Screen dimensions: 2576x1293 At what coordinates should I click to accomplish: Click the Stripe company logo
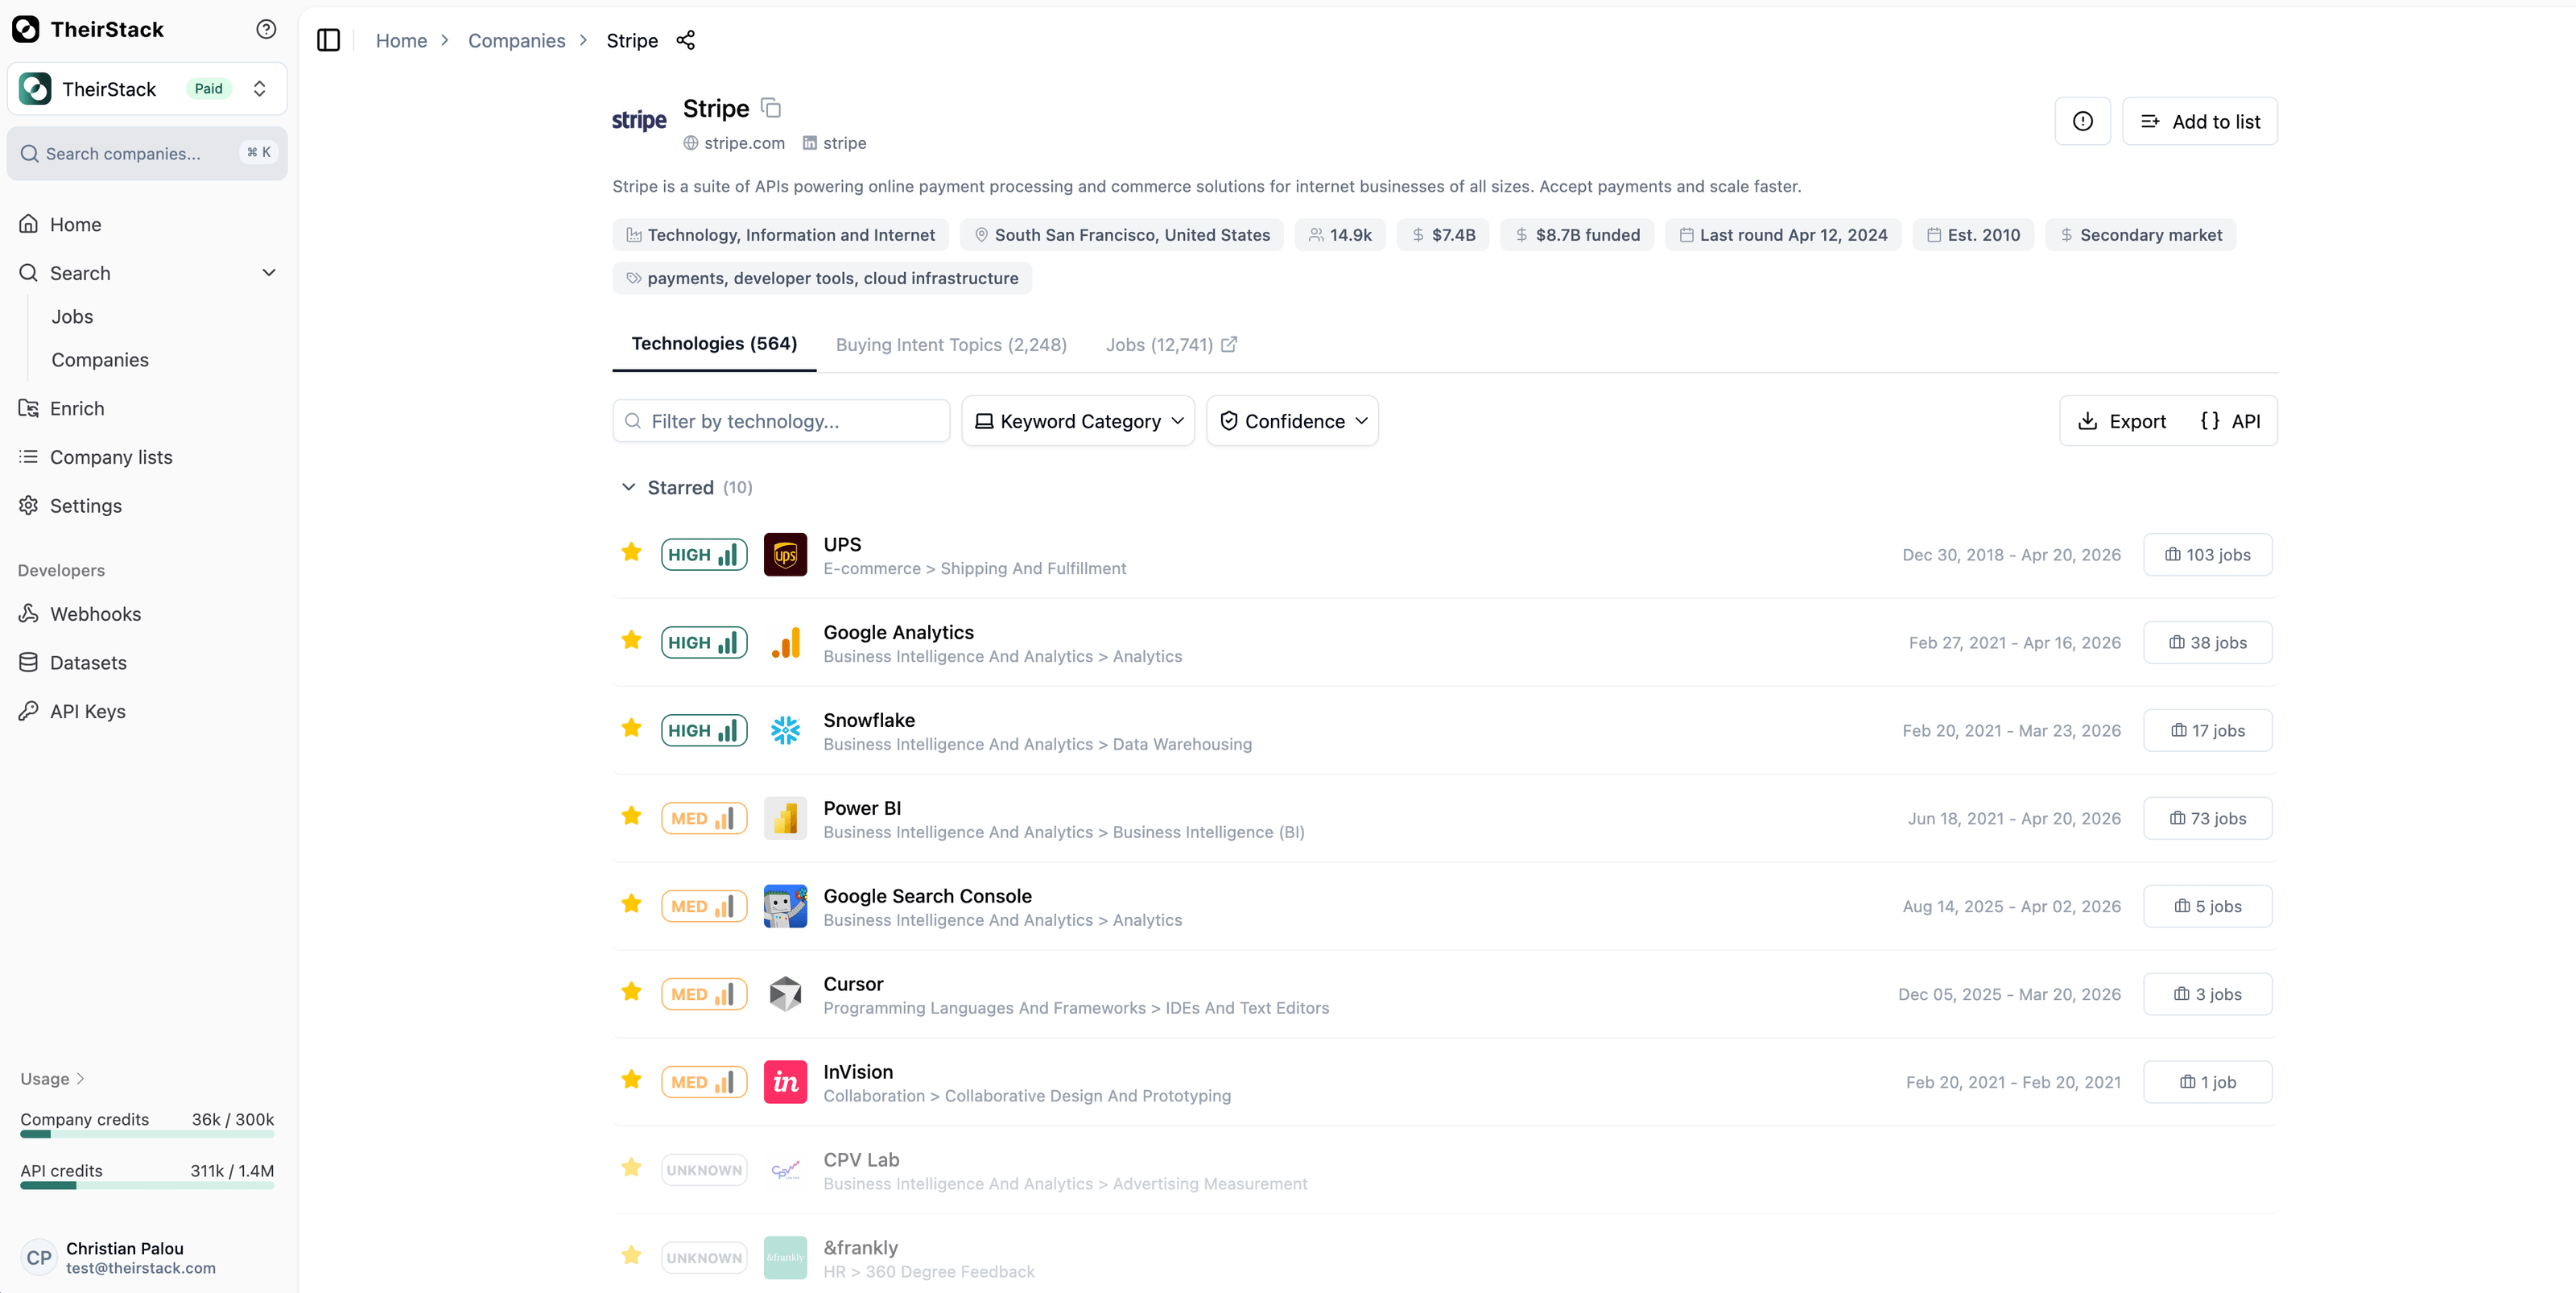639,121
